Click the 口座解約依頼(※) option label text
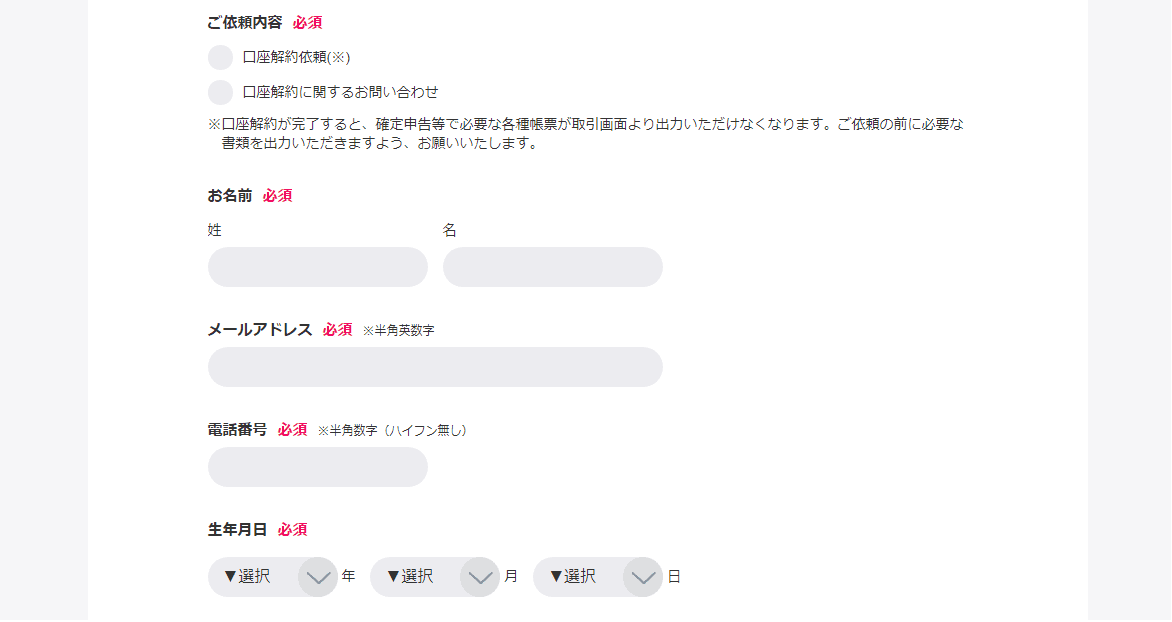1172x622 pixels. (296, 58)
